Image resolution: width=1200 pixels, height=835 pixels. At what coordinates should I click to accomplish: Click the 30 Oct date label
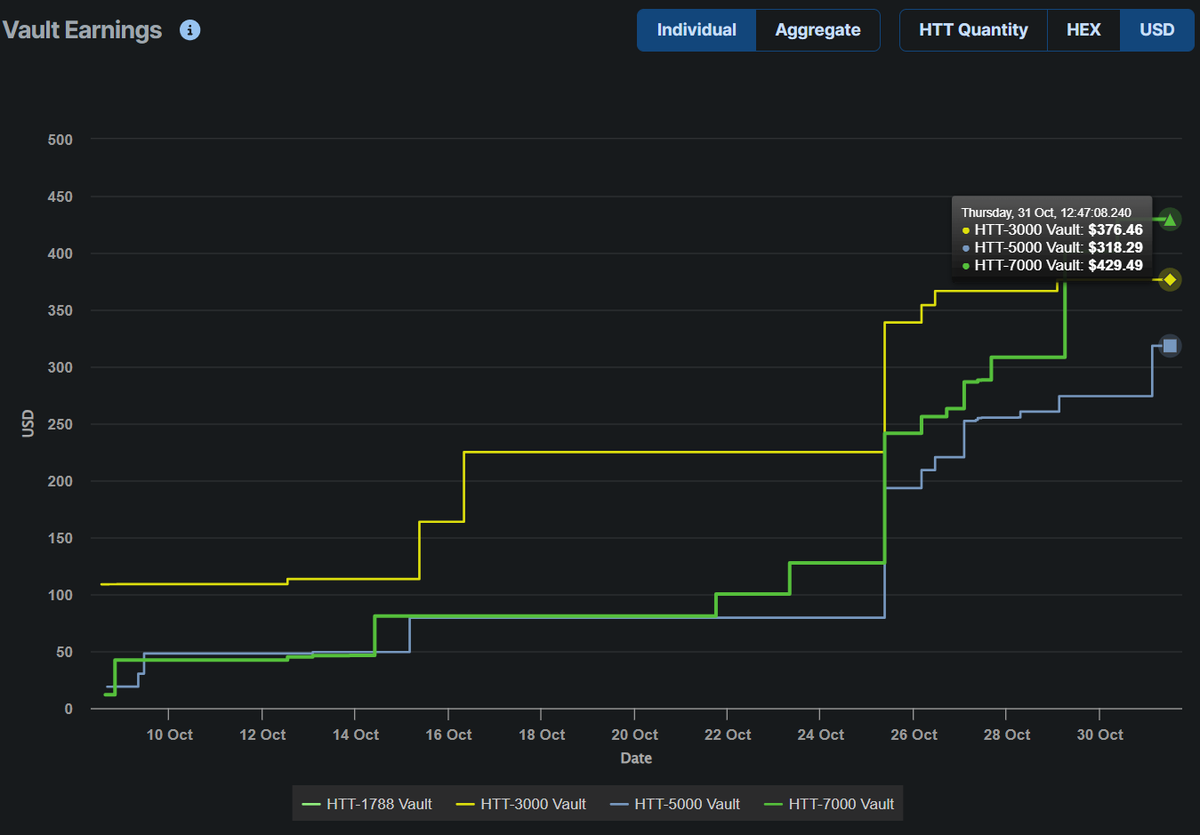point(1099,735)
